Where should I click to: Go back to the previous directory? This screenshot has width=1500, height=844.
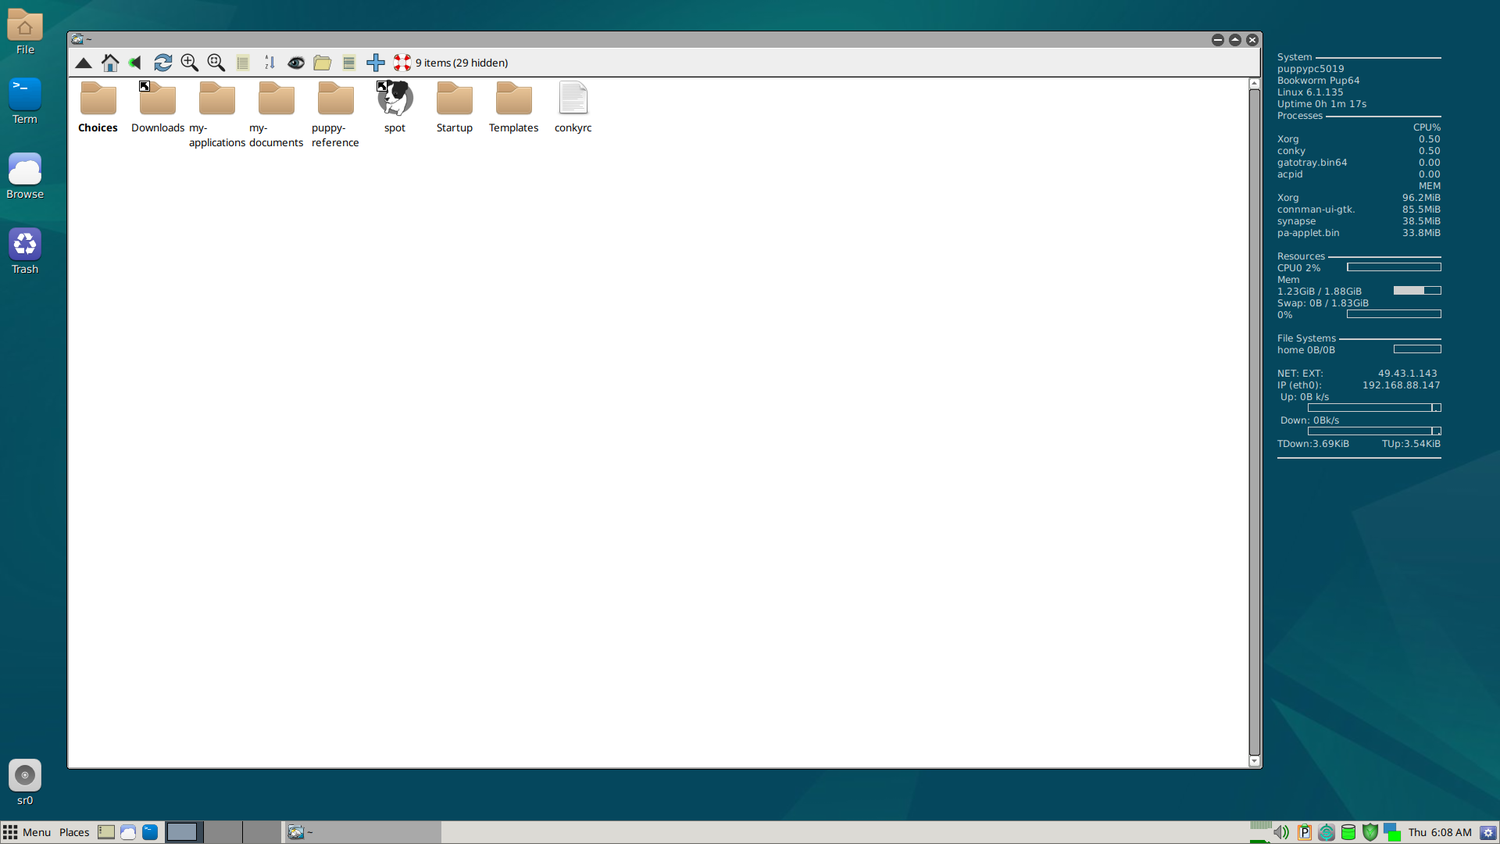[x=136, y=63]
